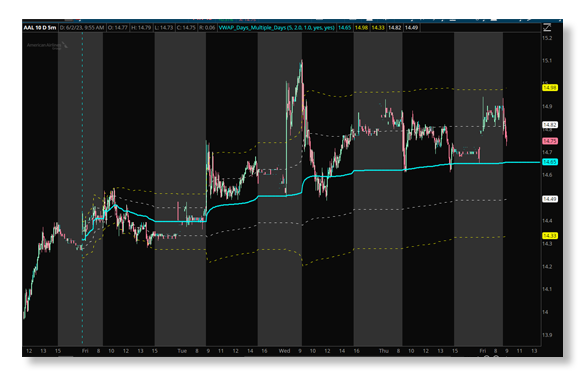The image size is (585, 375).
Task: Click the 14.1 price axis label
Action: [x=547, y=290]
